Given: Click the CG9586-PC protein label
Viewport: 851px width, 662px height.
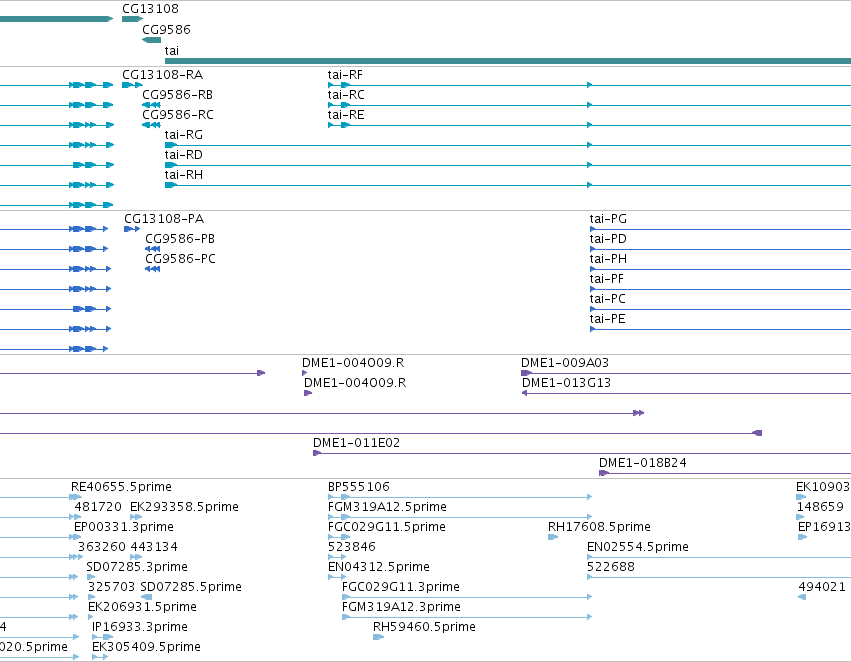Looking at the screenshot, I should point(180,259).
